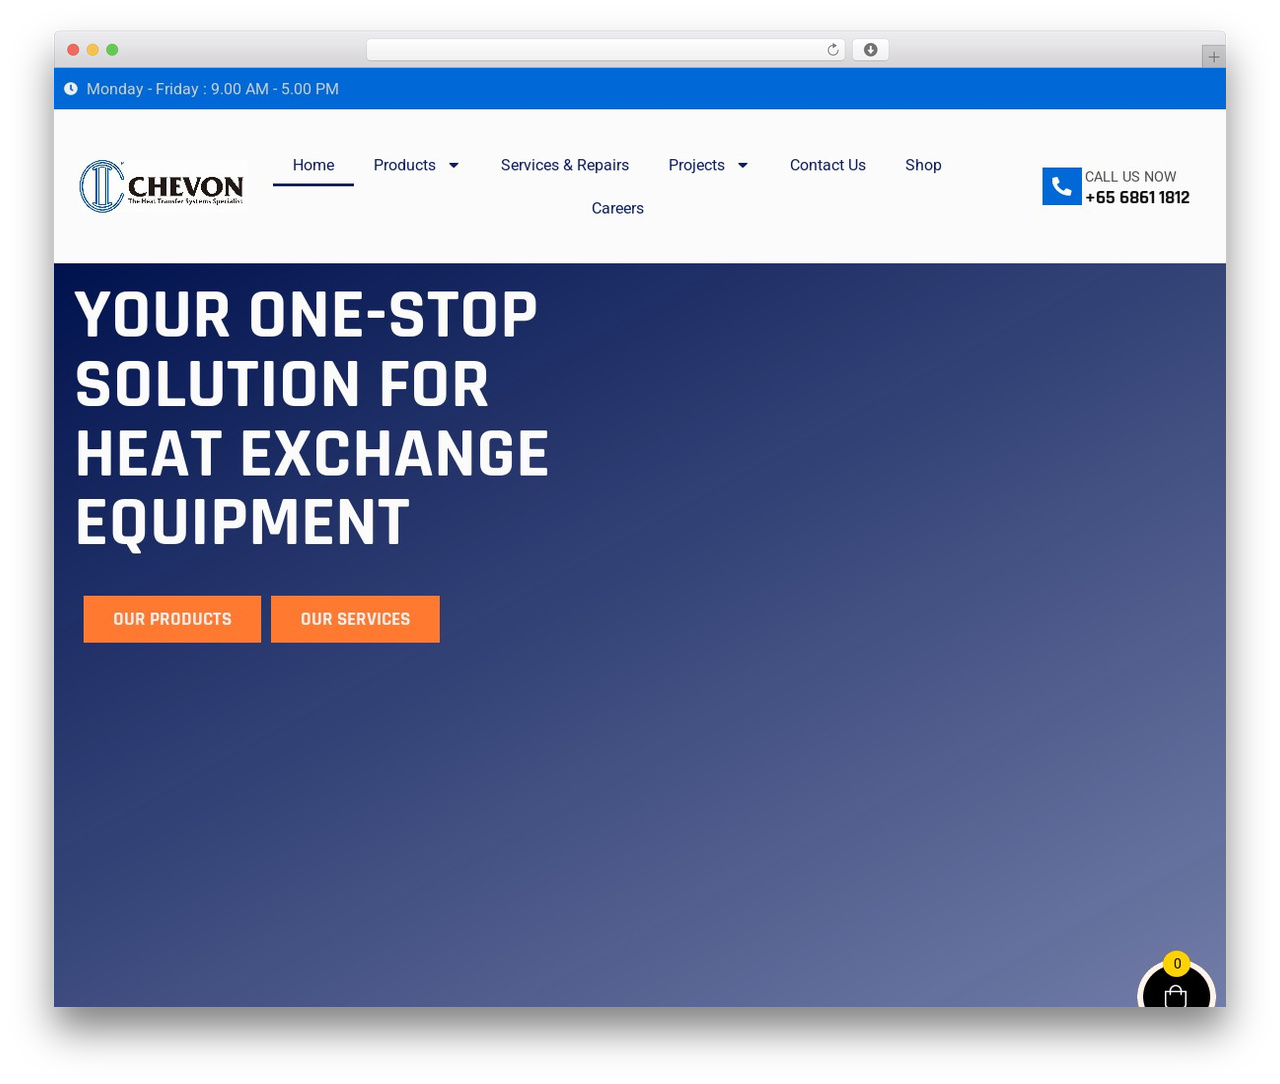This screenshot has height=1084, width=1280.
Task: Open the Products menu item
Action: (404, 165)
